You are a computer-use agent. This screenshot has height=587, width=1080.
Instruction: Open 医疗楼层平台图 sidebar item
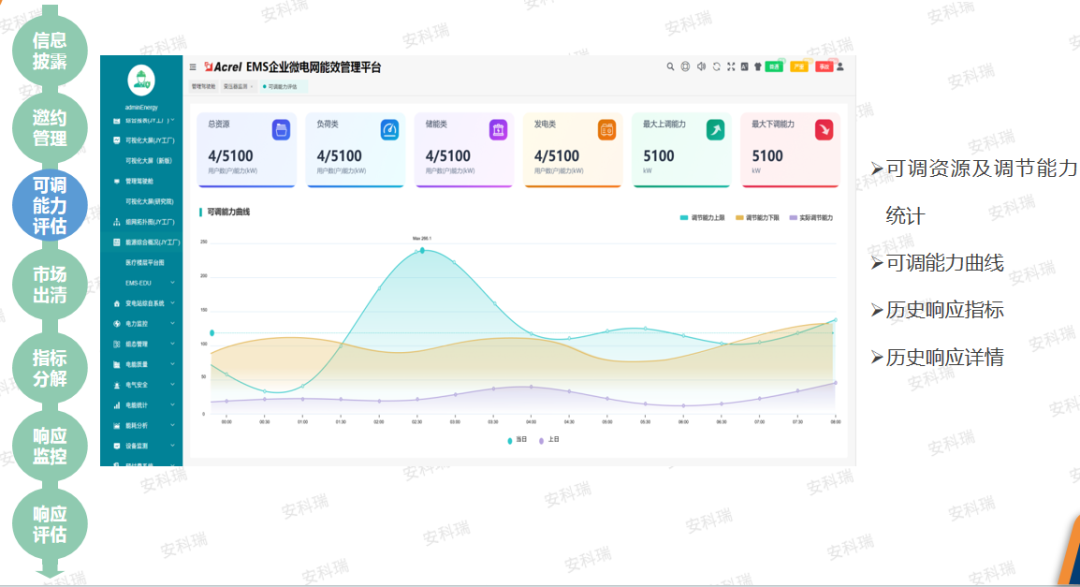click(x=142, y=262)
